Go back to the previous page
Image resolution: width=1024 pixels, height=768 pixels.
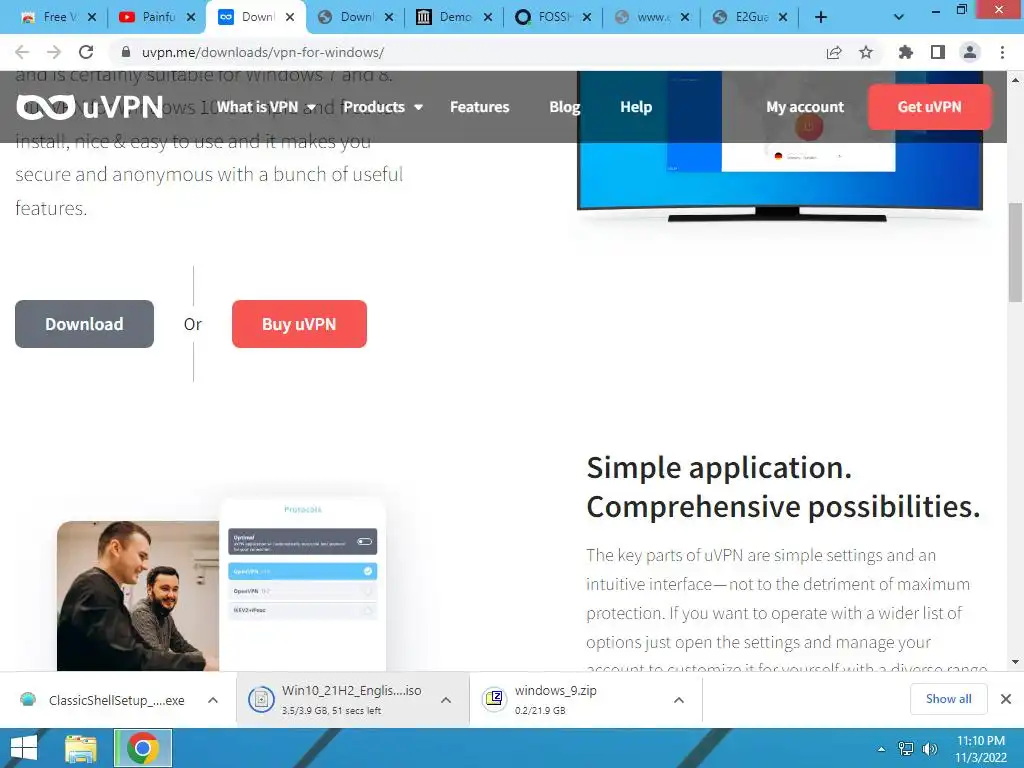click(x=22, y=52)
